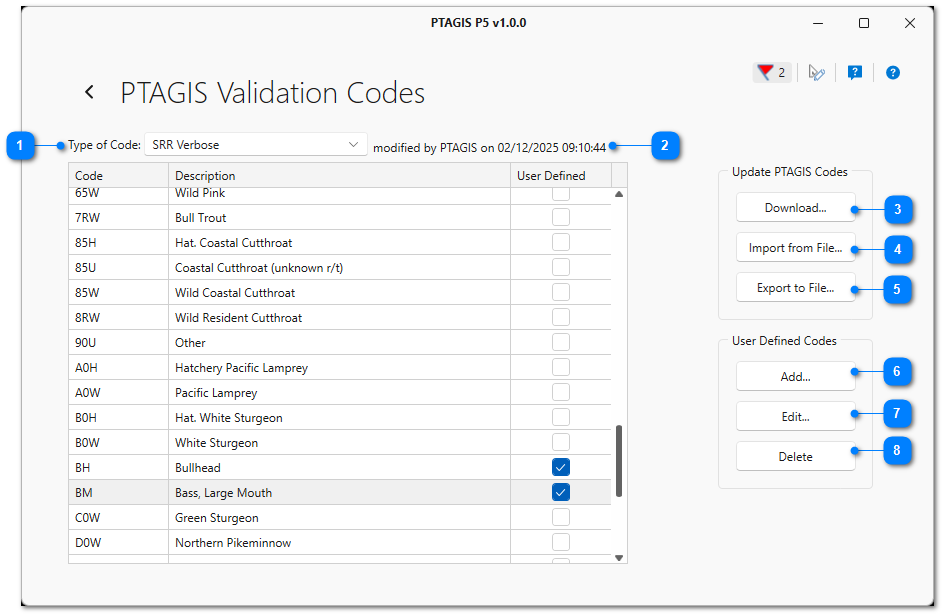Select the 'Other' description cell

(x=340, y=343)
